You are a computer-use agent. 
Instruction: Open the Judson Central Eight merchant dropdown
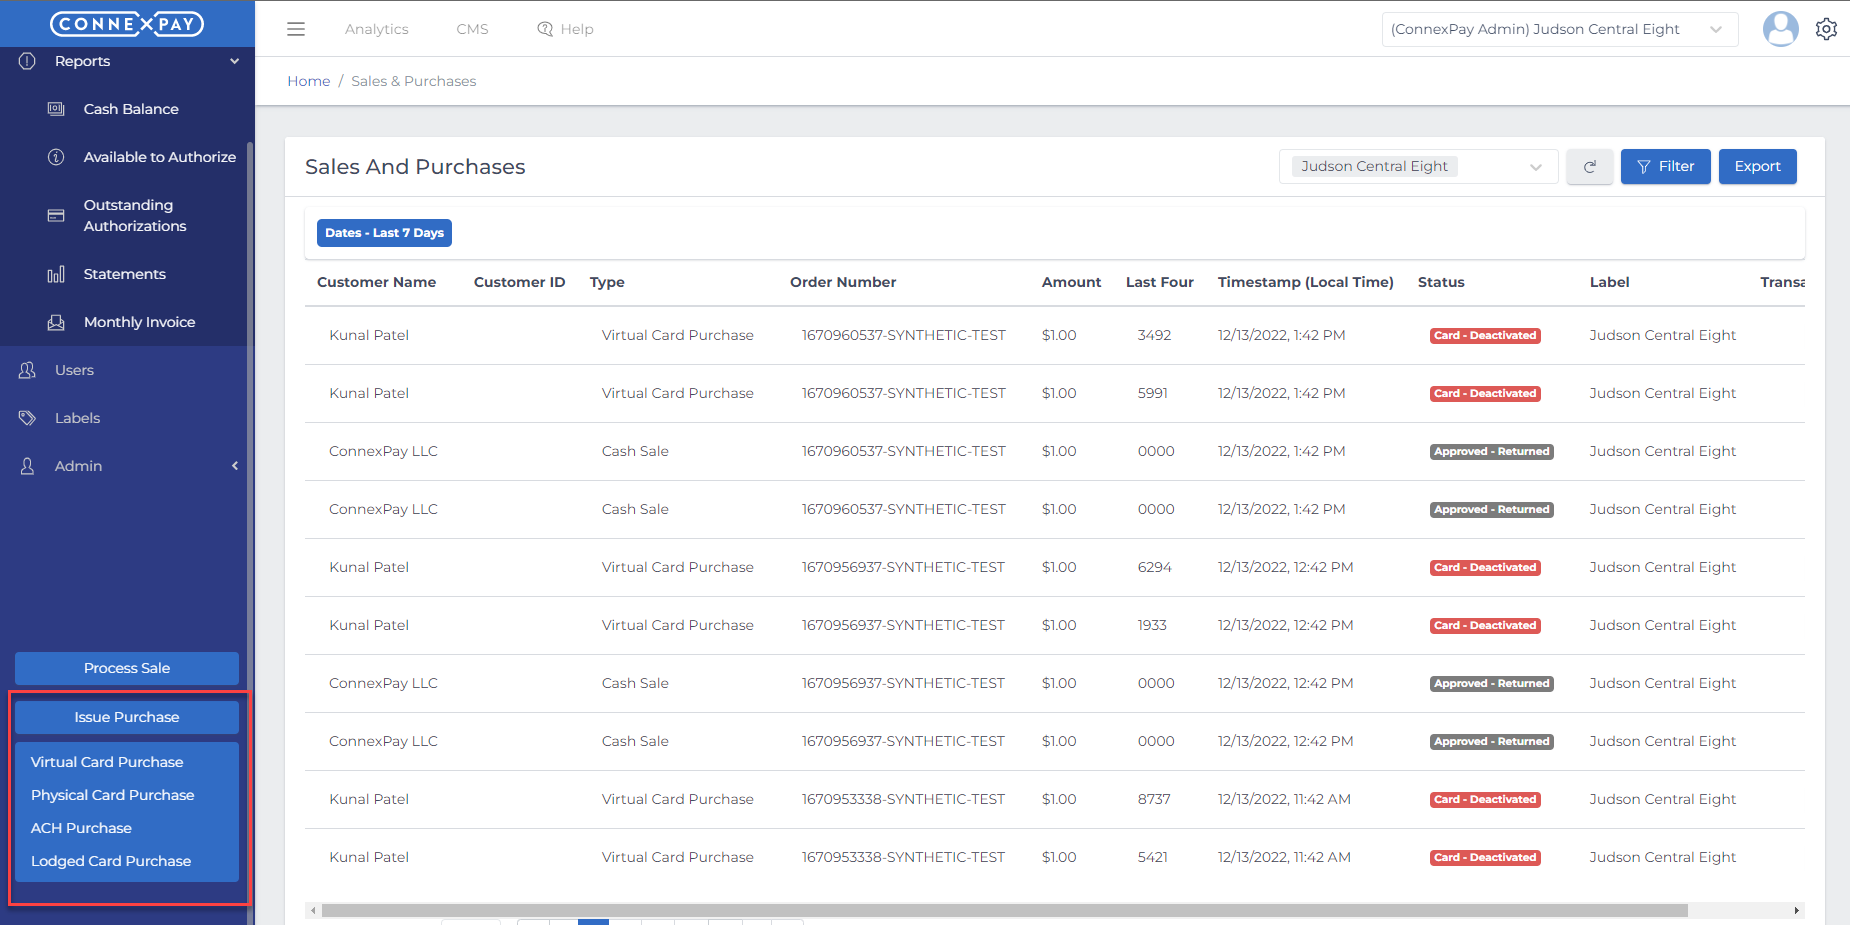point(1418,167)
